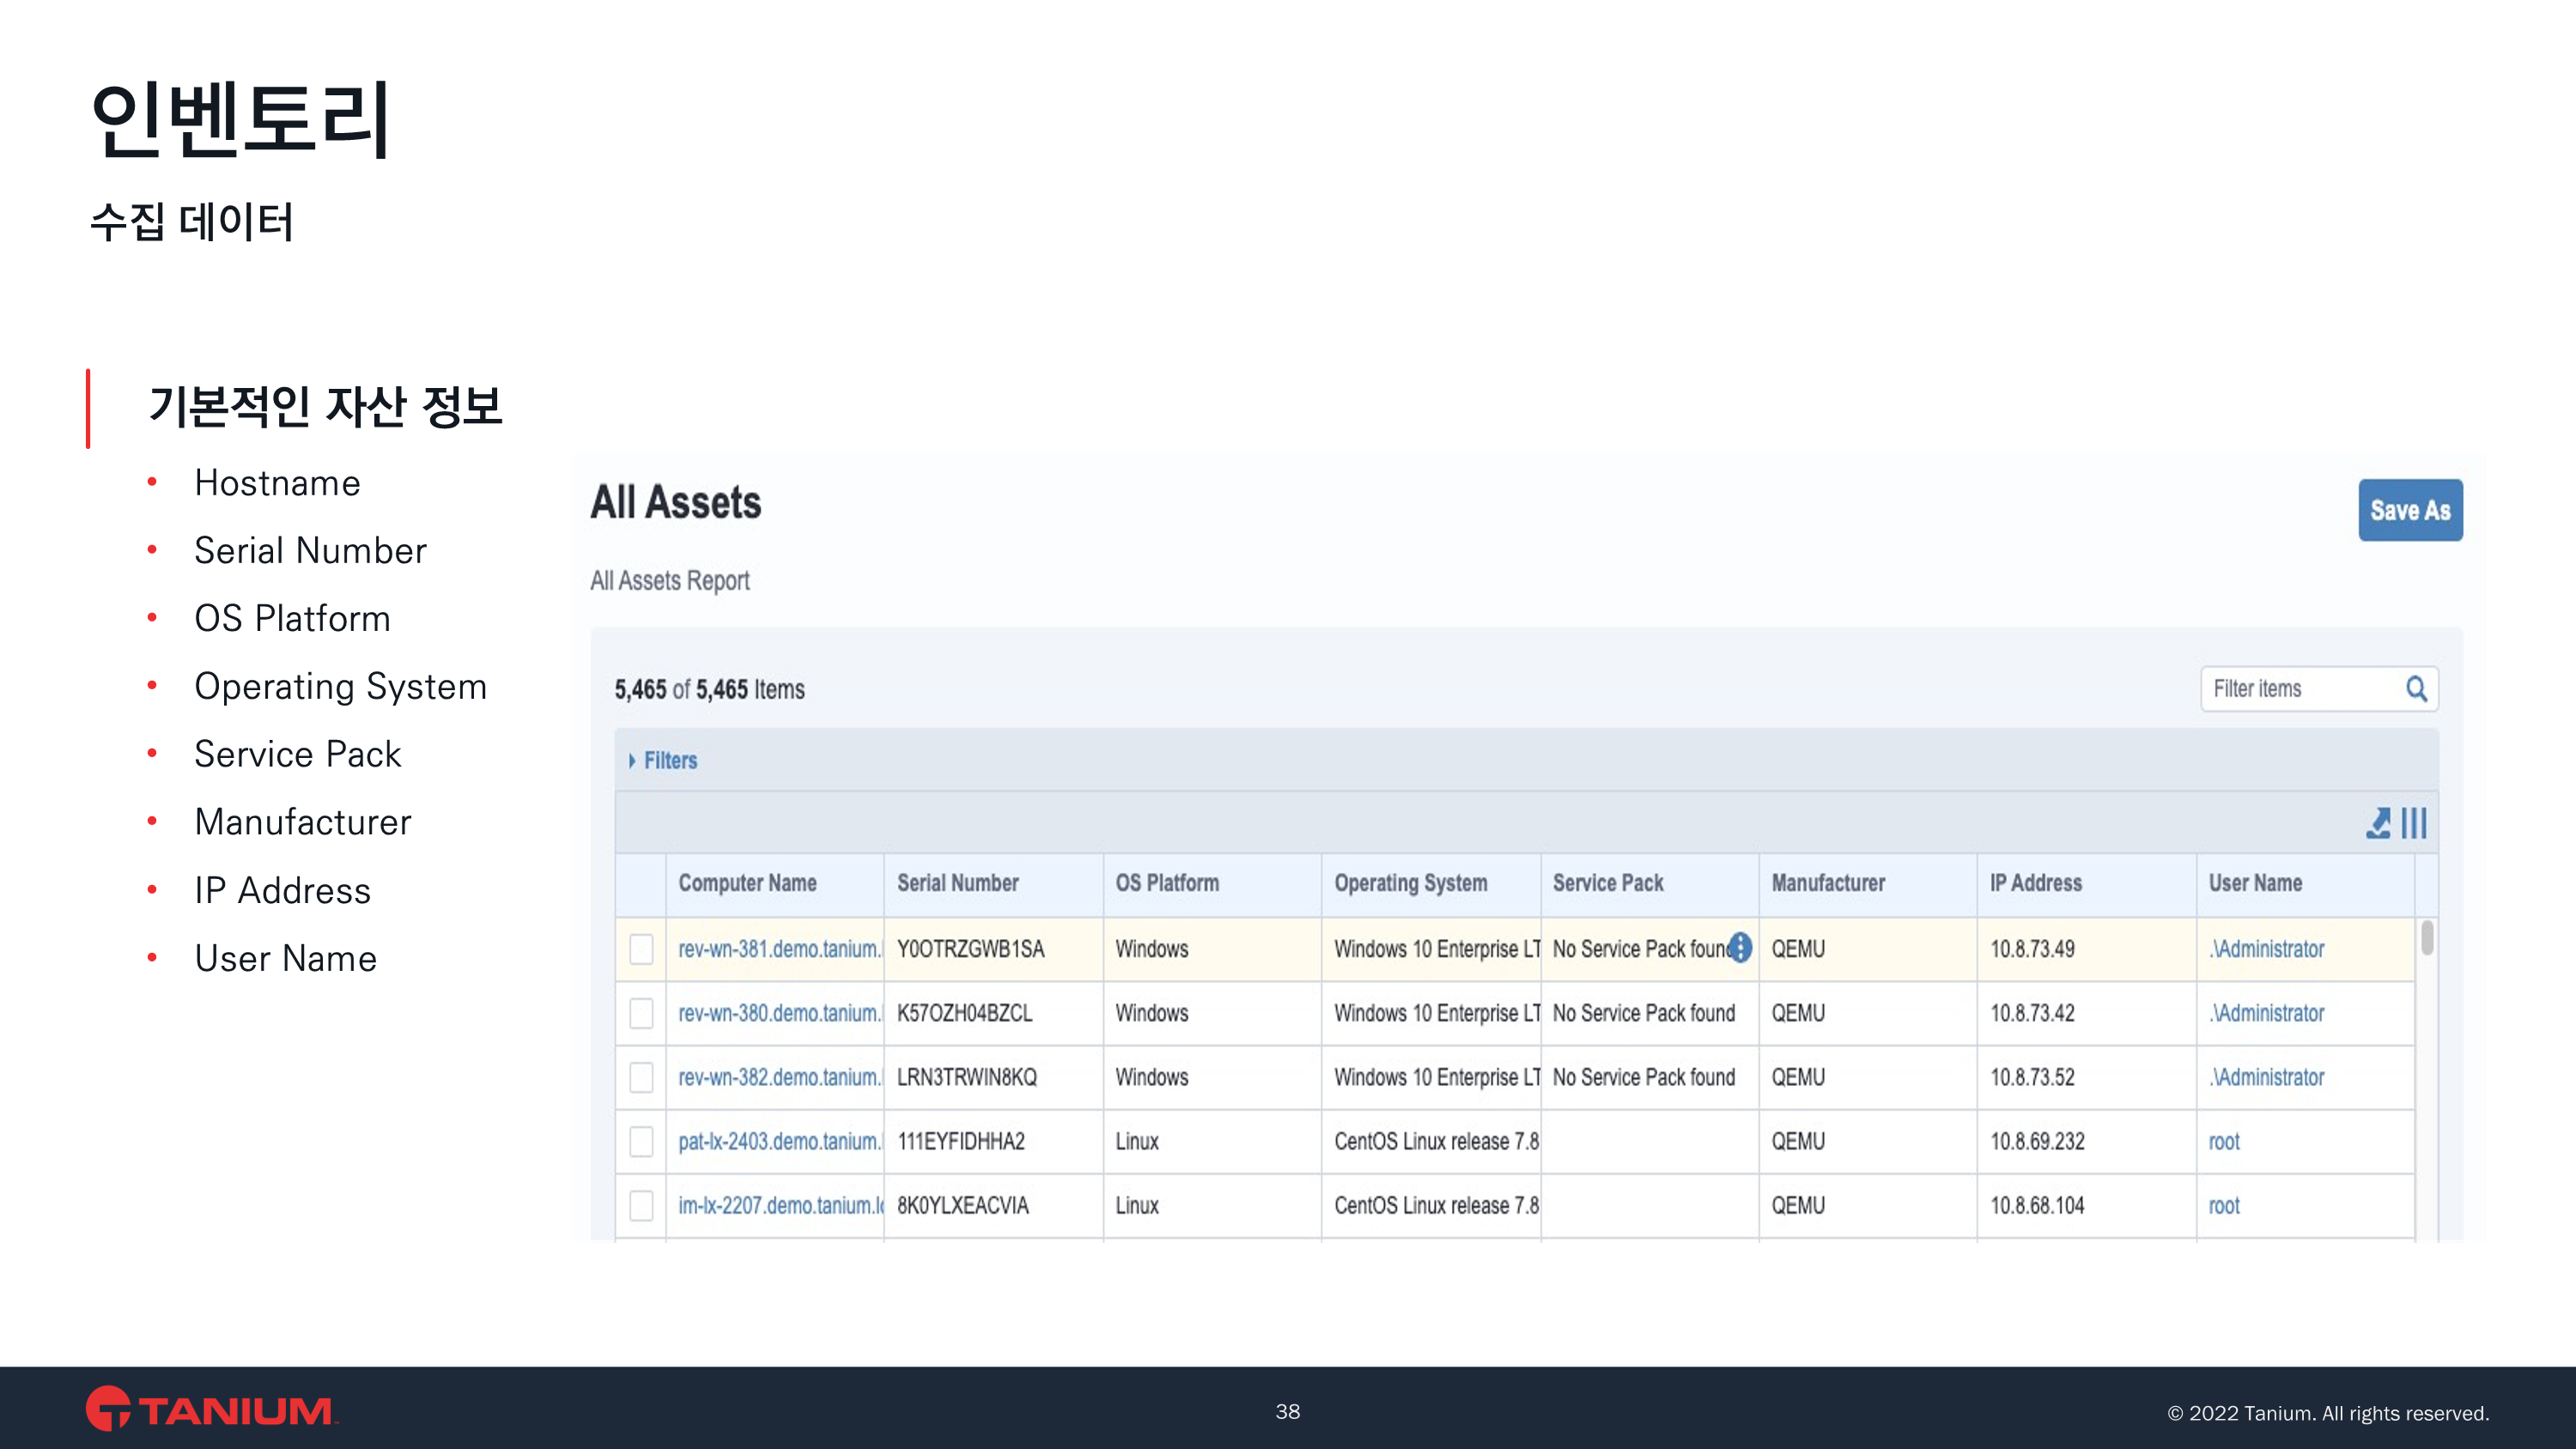Click the Operating System column header
2576x1449 pixels.
click(1410, 883)
